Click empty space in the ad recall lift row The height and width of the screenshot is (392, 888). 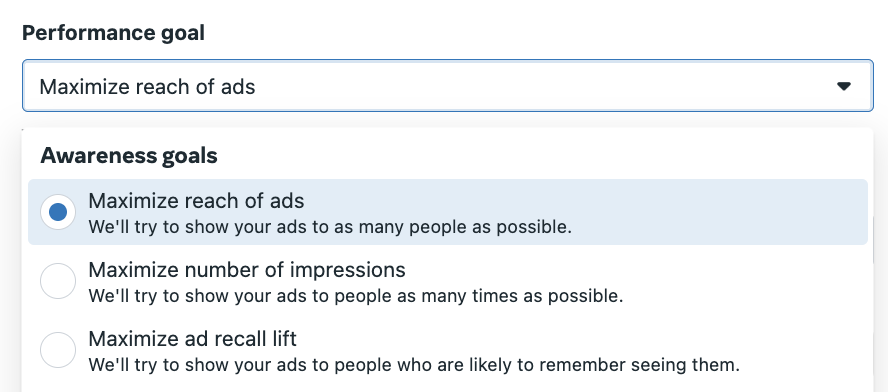tap(804, 350)
